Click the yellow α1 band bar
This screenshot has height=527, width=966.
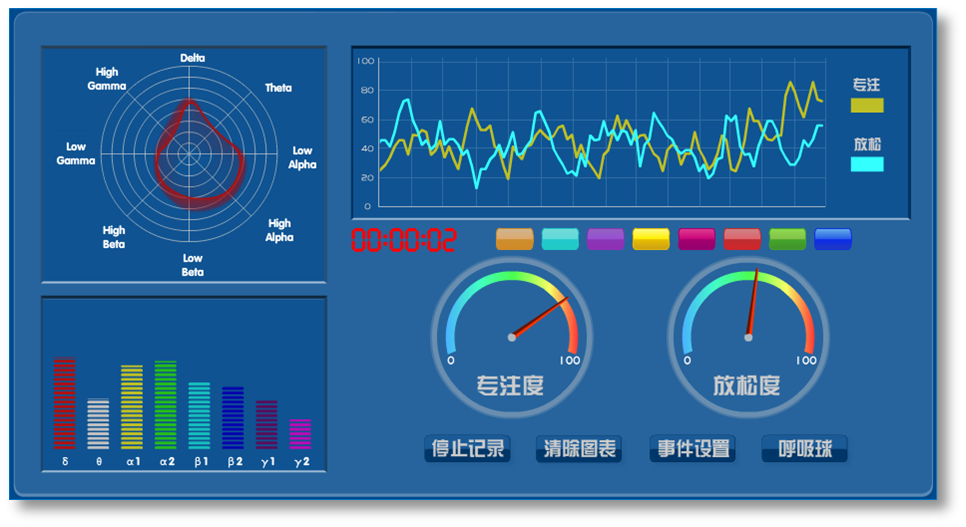pos(132,407)
